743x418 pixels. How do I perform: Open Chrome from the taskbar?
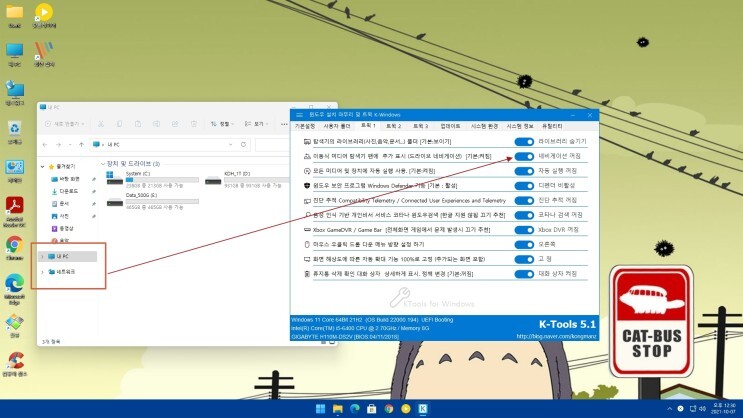coord(389,409)
